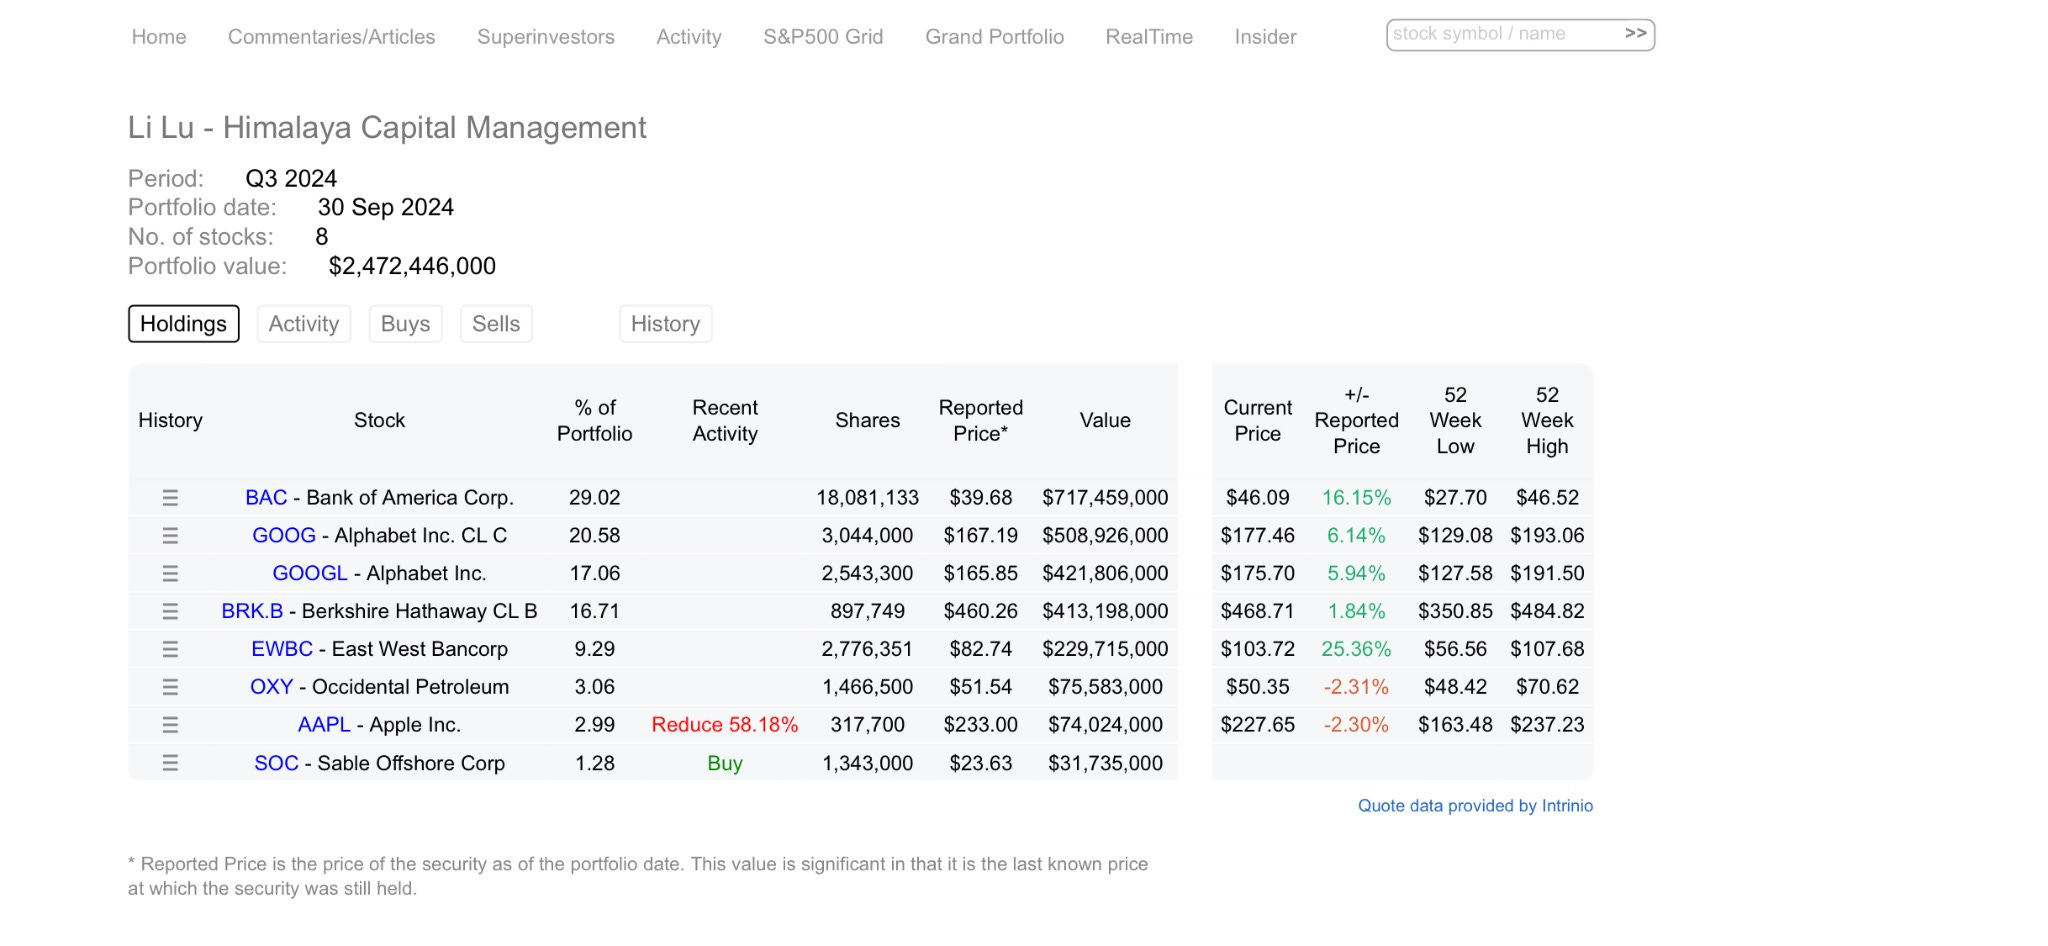Open the S&P500 Grid page
The width and height of the screenshot is (2048, 946).
pyautogui.click(x=823, y=37)
